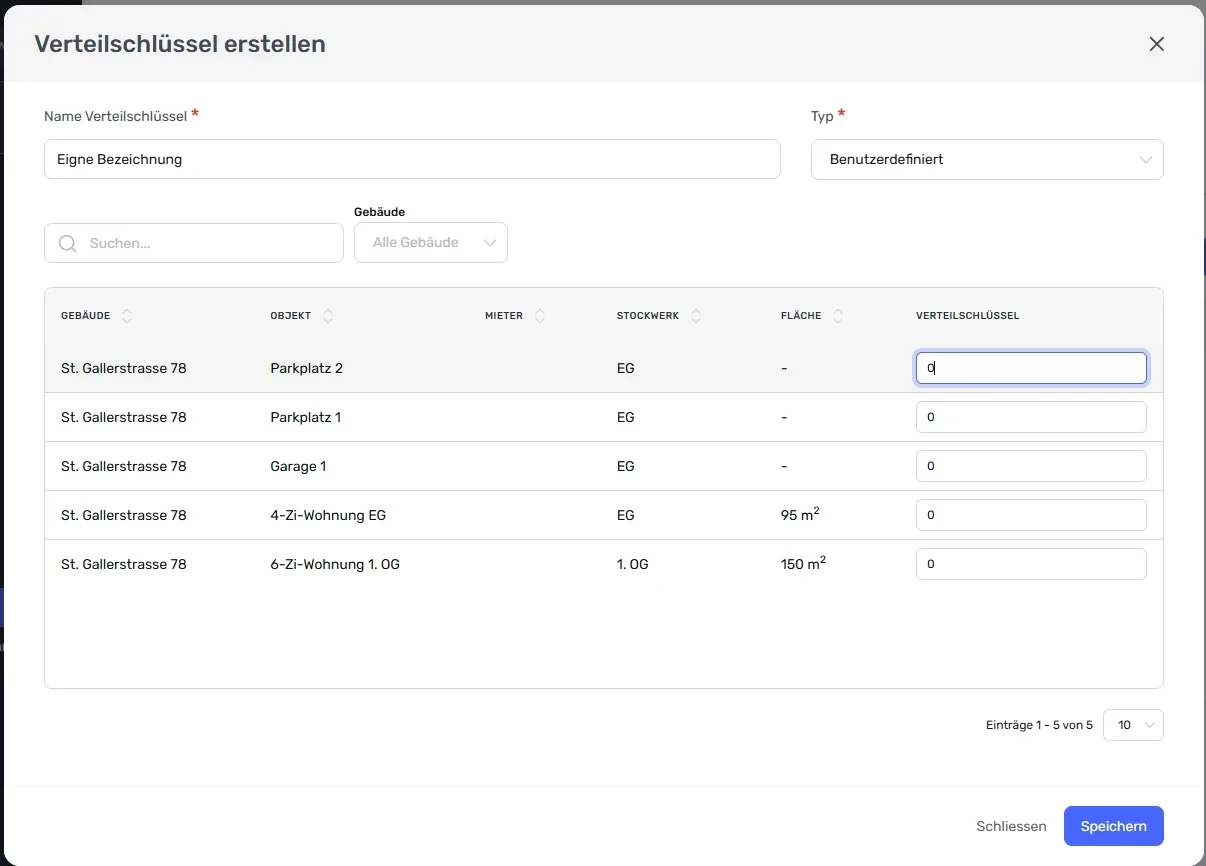The width and height of the screenshot is (1206, 866).
Task: Select Verteilschlüssel input for 6-Zi-Wohnung 1. OG
Action: point(1031,564)
